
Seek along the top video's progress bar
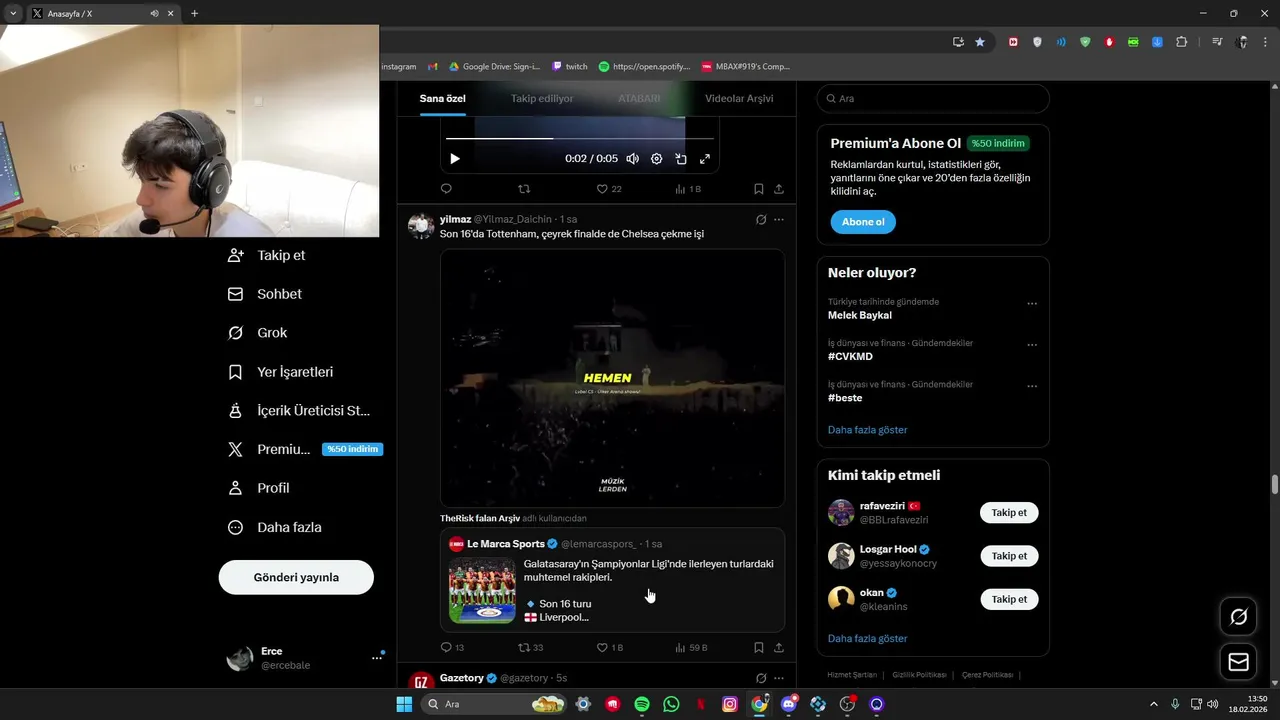coord(580,138)
